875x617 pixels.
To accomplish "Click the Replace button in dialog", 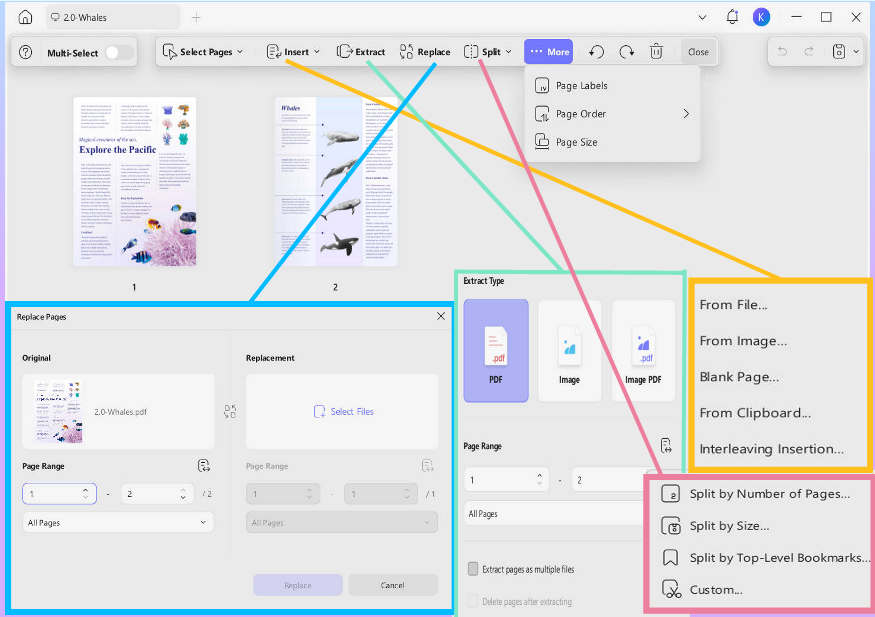I will click(x=298, y=585).
